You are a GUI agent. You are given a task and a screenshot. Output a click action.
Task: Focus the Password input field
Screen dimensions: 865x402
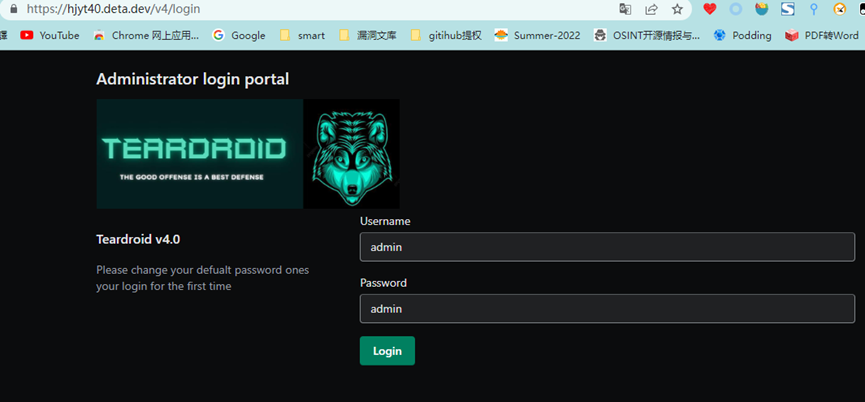607,309
